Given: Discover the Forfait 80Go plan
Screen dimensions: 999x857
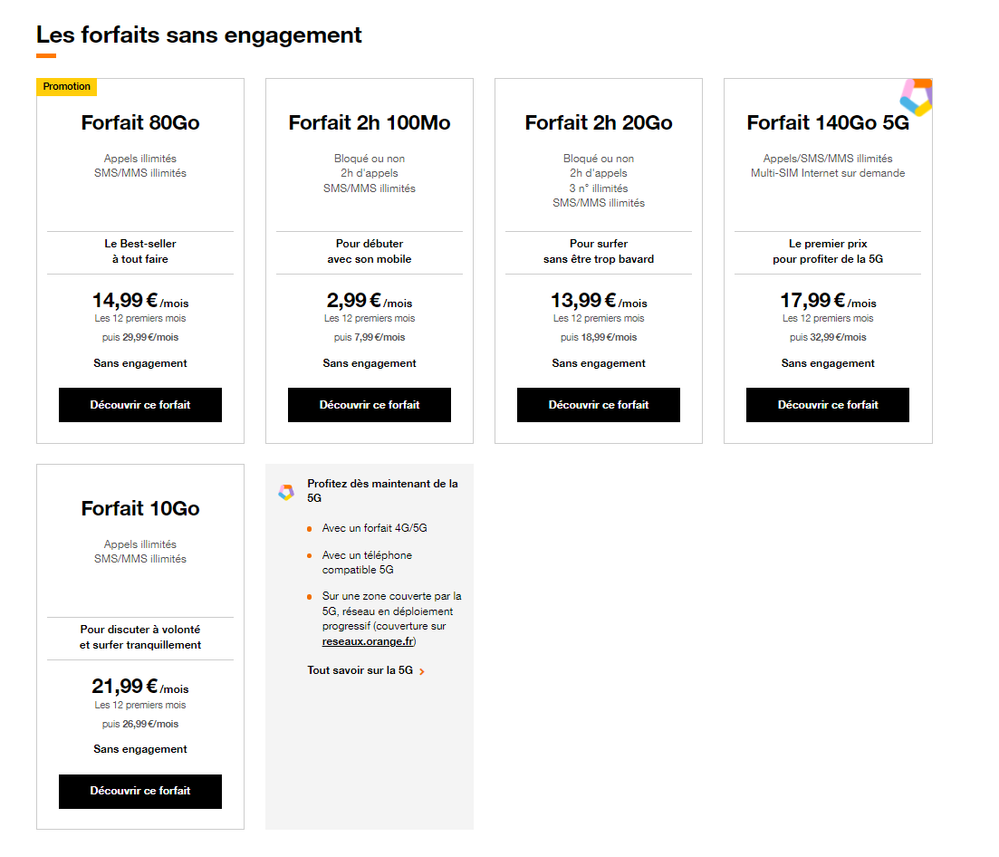Looking at the screenshot, I should point(140,405).
